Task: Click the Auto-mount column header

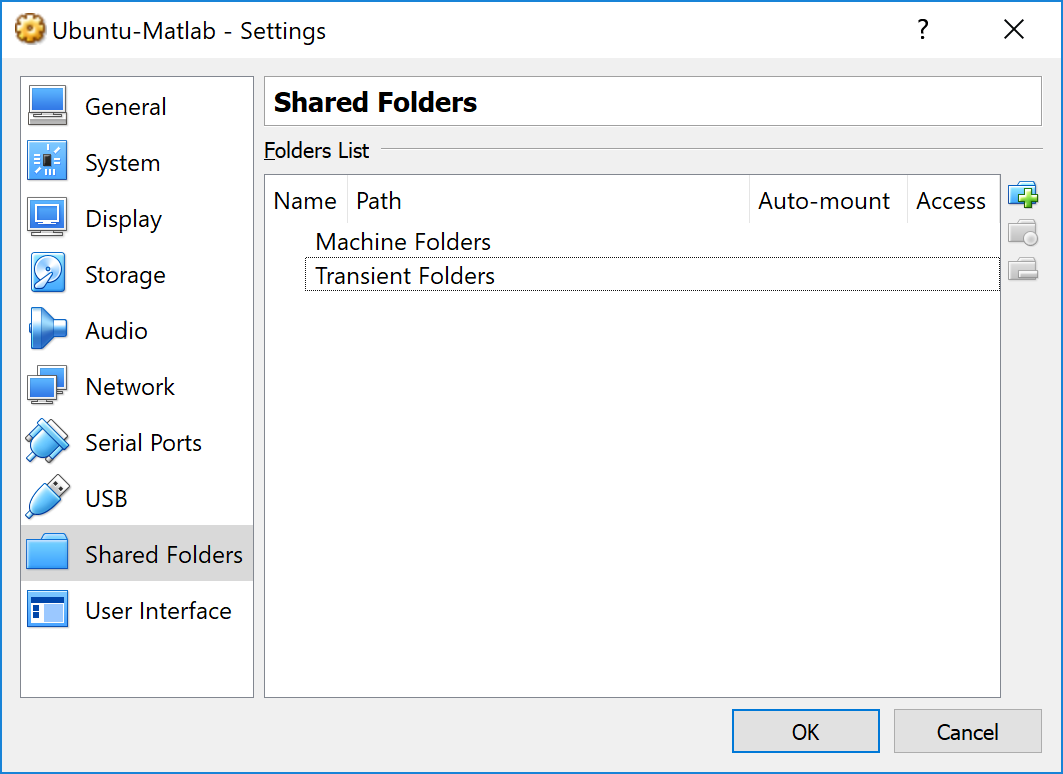Action: coord(828,201)
